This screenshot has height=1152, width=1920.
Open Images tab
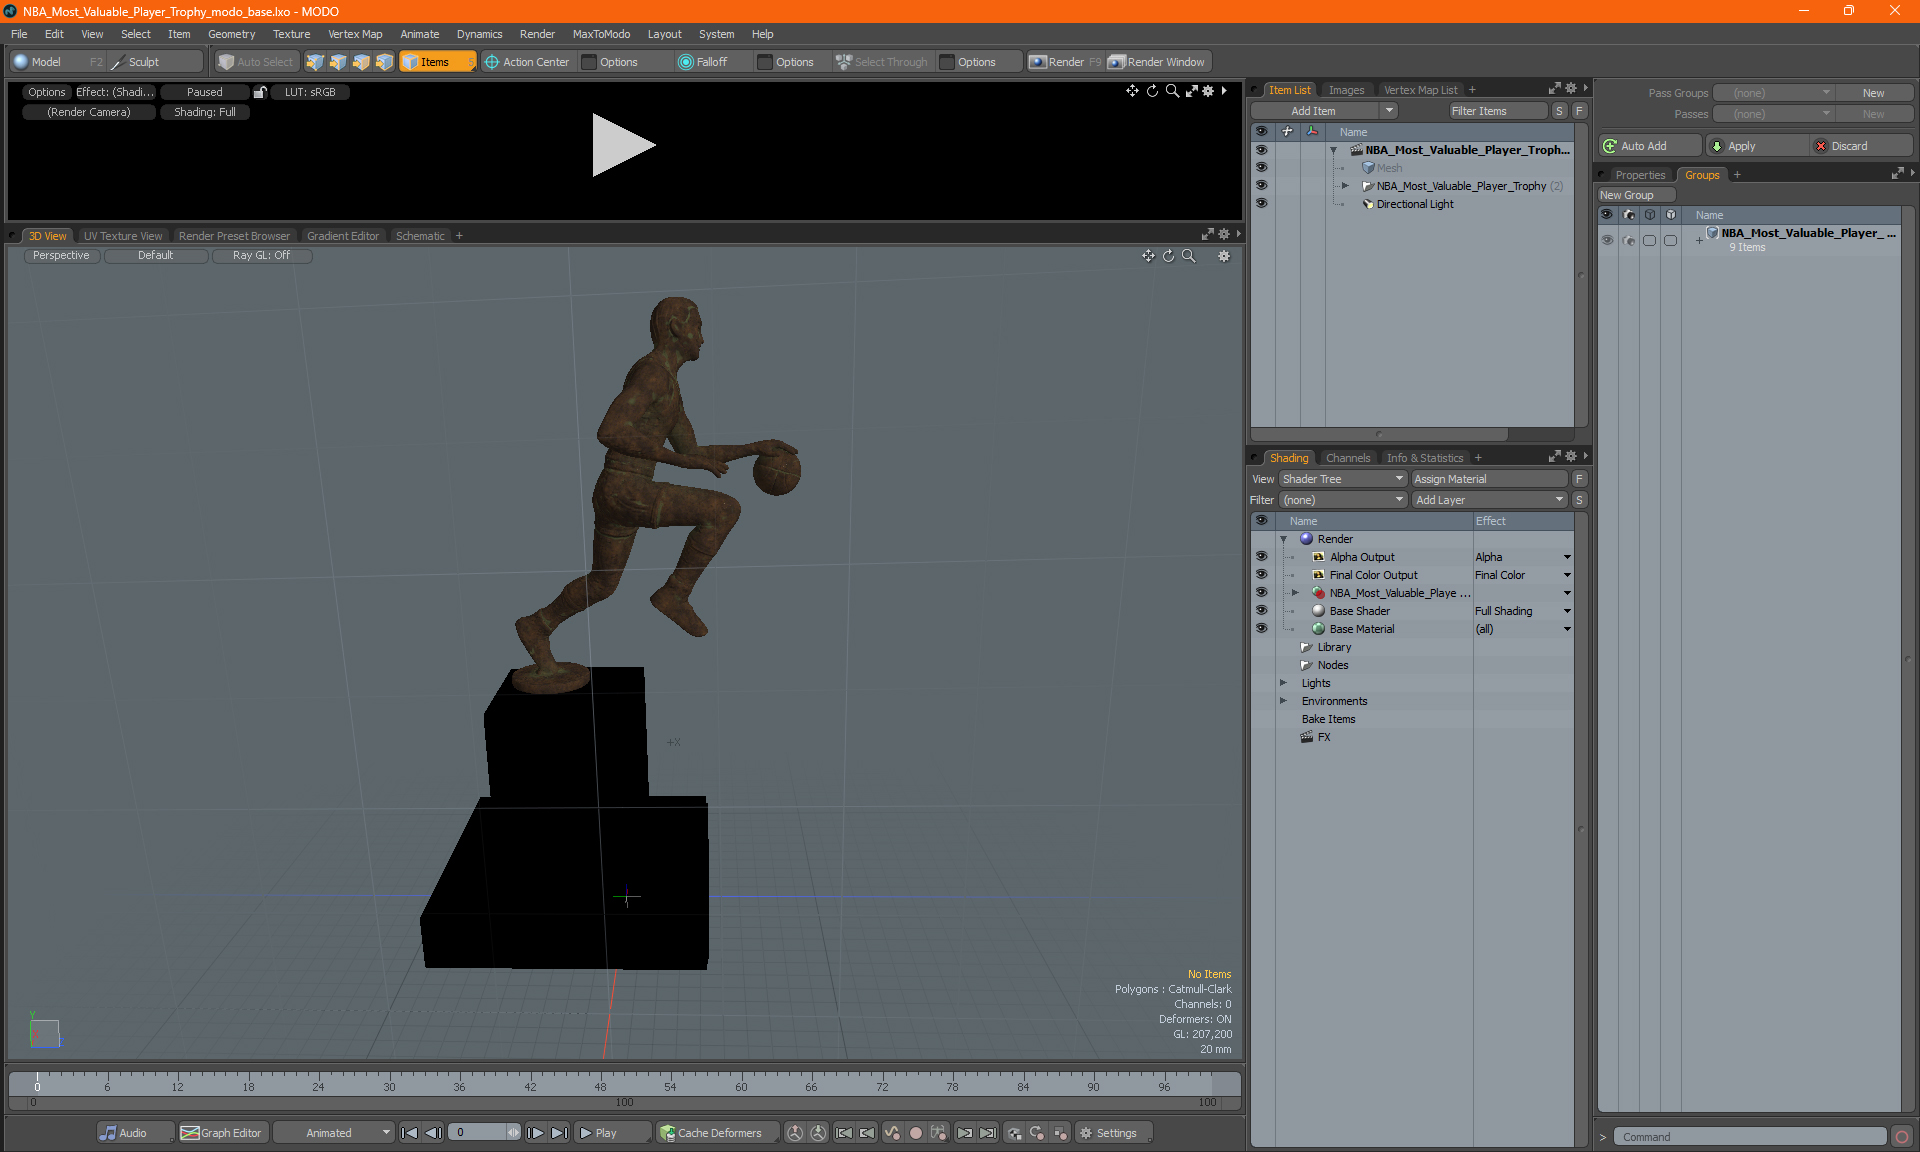(x=1346, y=90)
